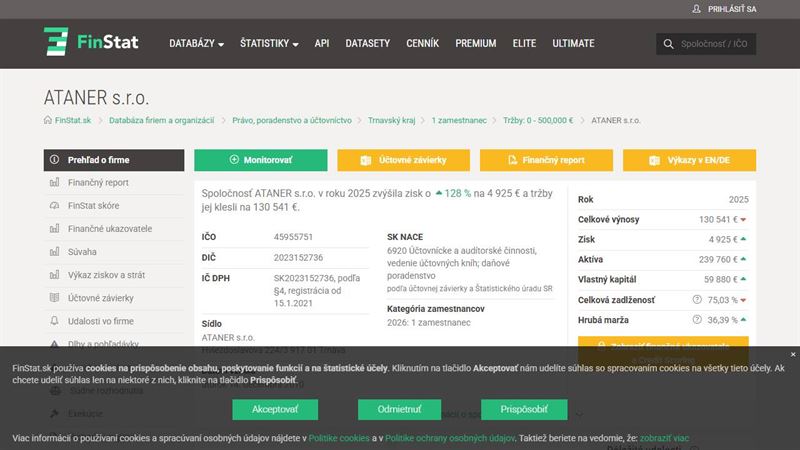This screenshot has width=800, height=450.
Task: Open the 1 zamestnanec breadcrumb
Action: [459, 120]
